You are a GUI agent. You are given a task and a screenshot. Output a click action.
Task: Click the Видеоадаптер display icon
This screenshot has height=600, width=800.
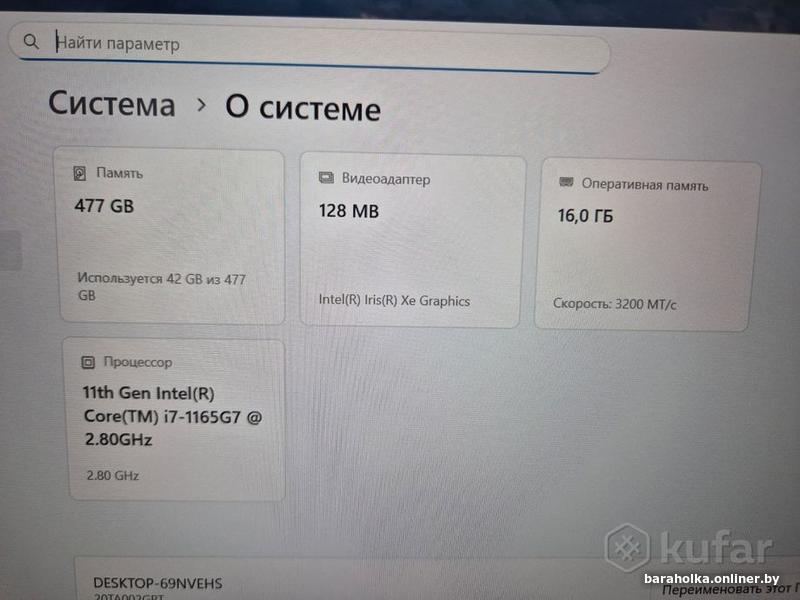(x=326, y=178)
